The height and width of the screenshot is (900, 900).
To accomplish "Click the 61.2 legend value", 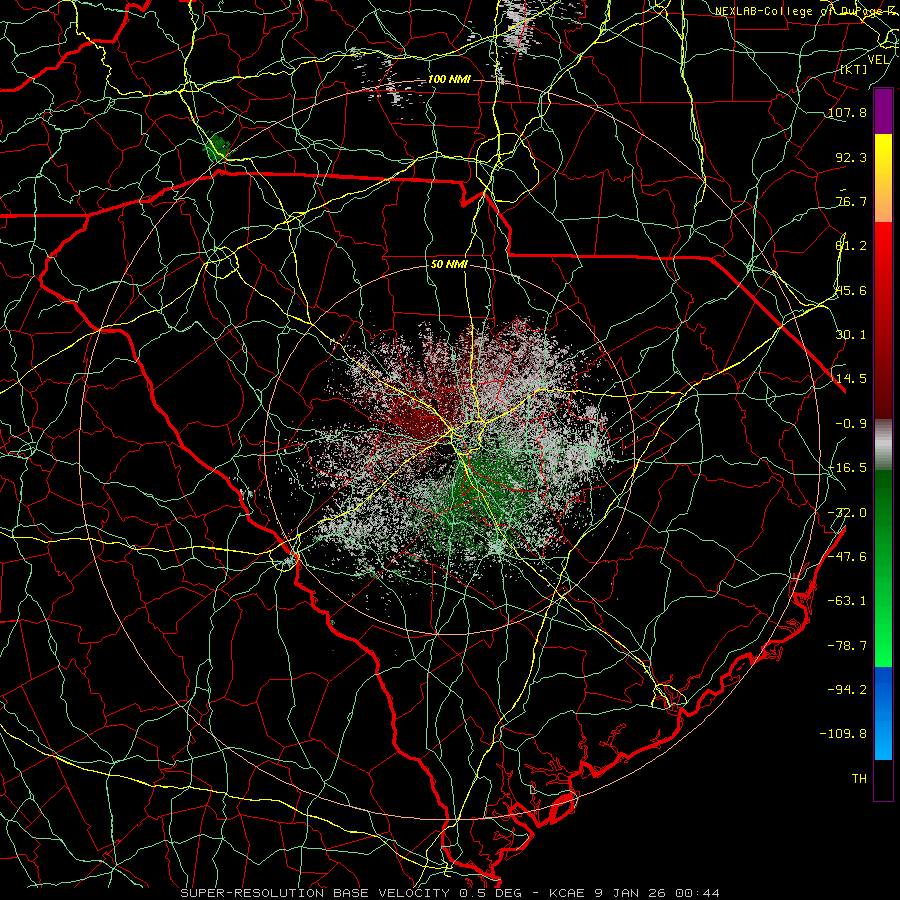I will point(851,245).
